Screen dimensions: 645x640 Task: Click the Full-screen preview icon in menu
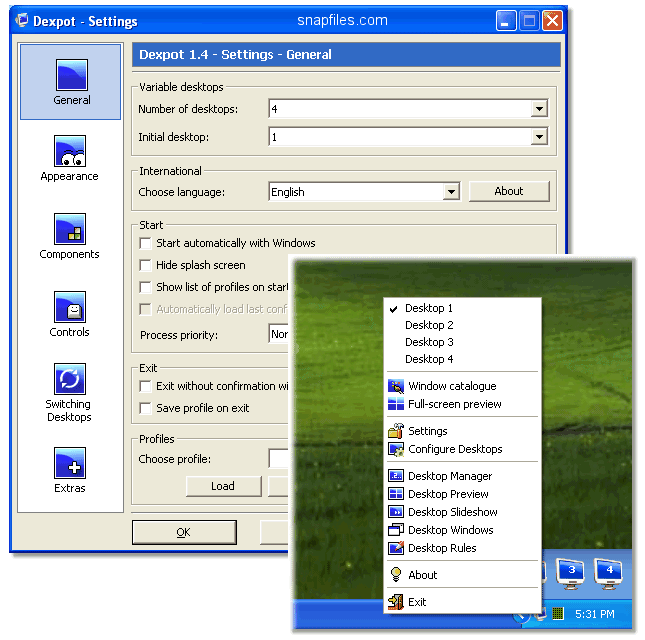coord(396,404)
